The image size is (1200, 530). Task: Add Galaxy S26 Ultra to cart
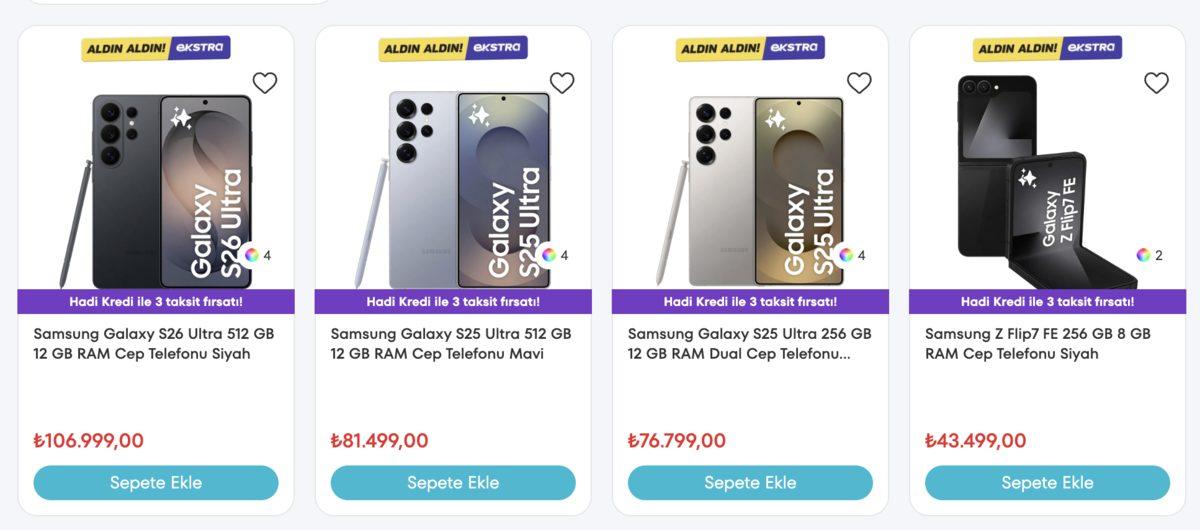pyautogui.click(x=156, y=483)
